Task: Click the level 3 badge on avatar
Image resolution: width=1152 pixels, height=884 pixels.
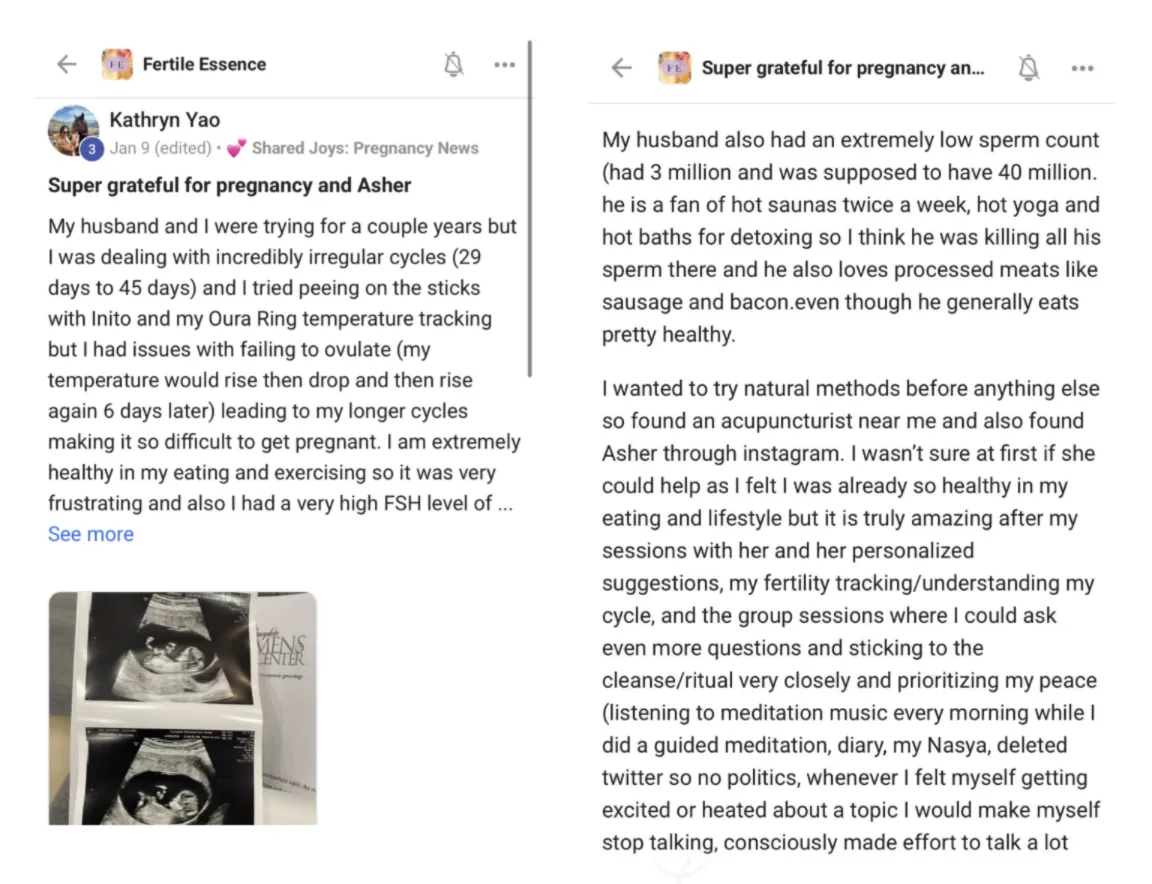Action: (x=91, y=150)
